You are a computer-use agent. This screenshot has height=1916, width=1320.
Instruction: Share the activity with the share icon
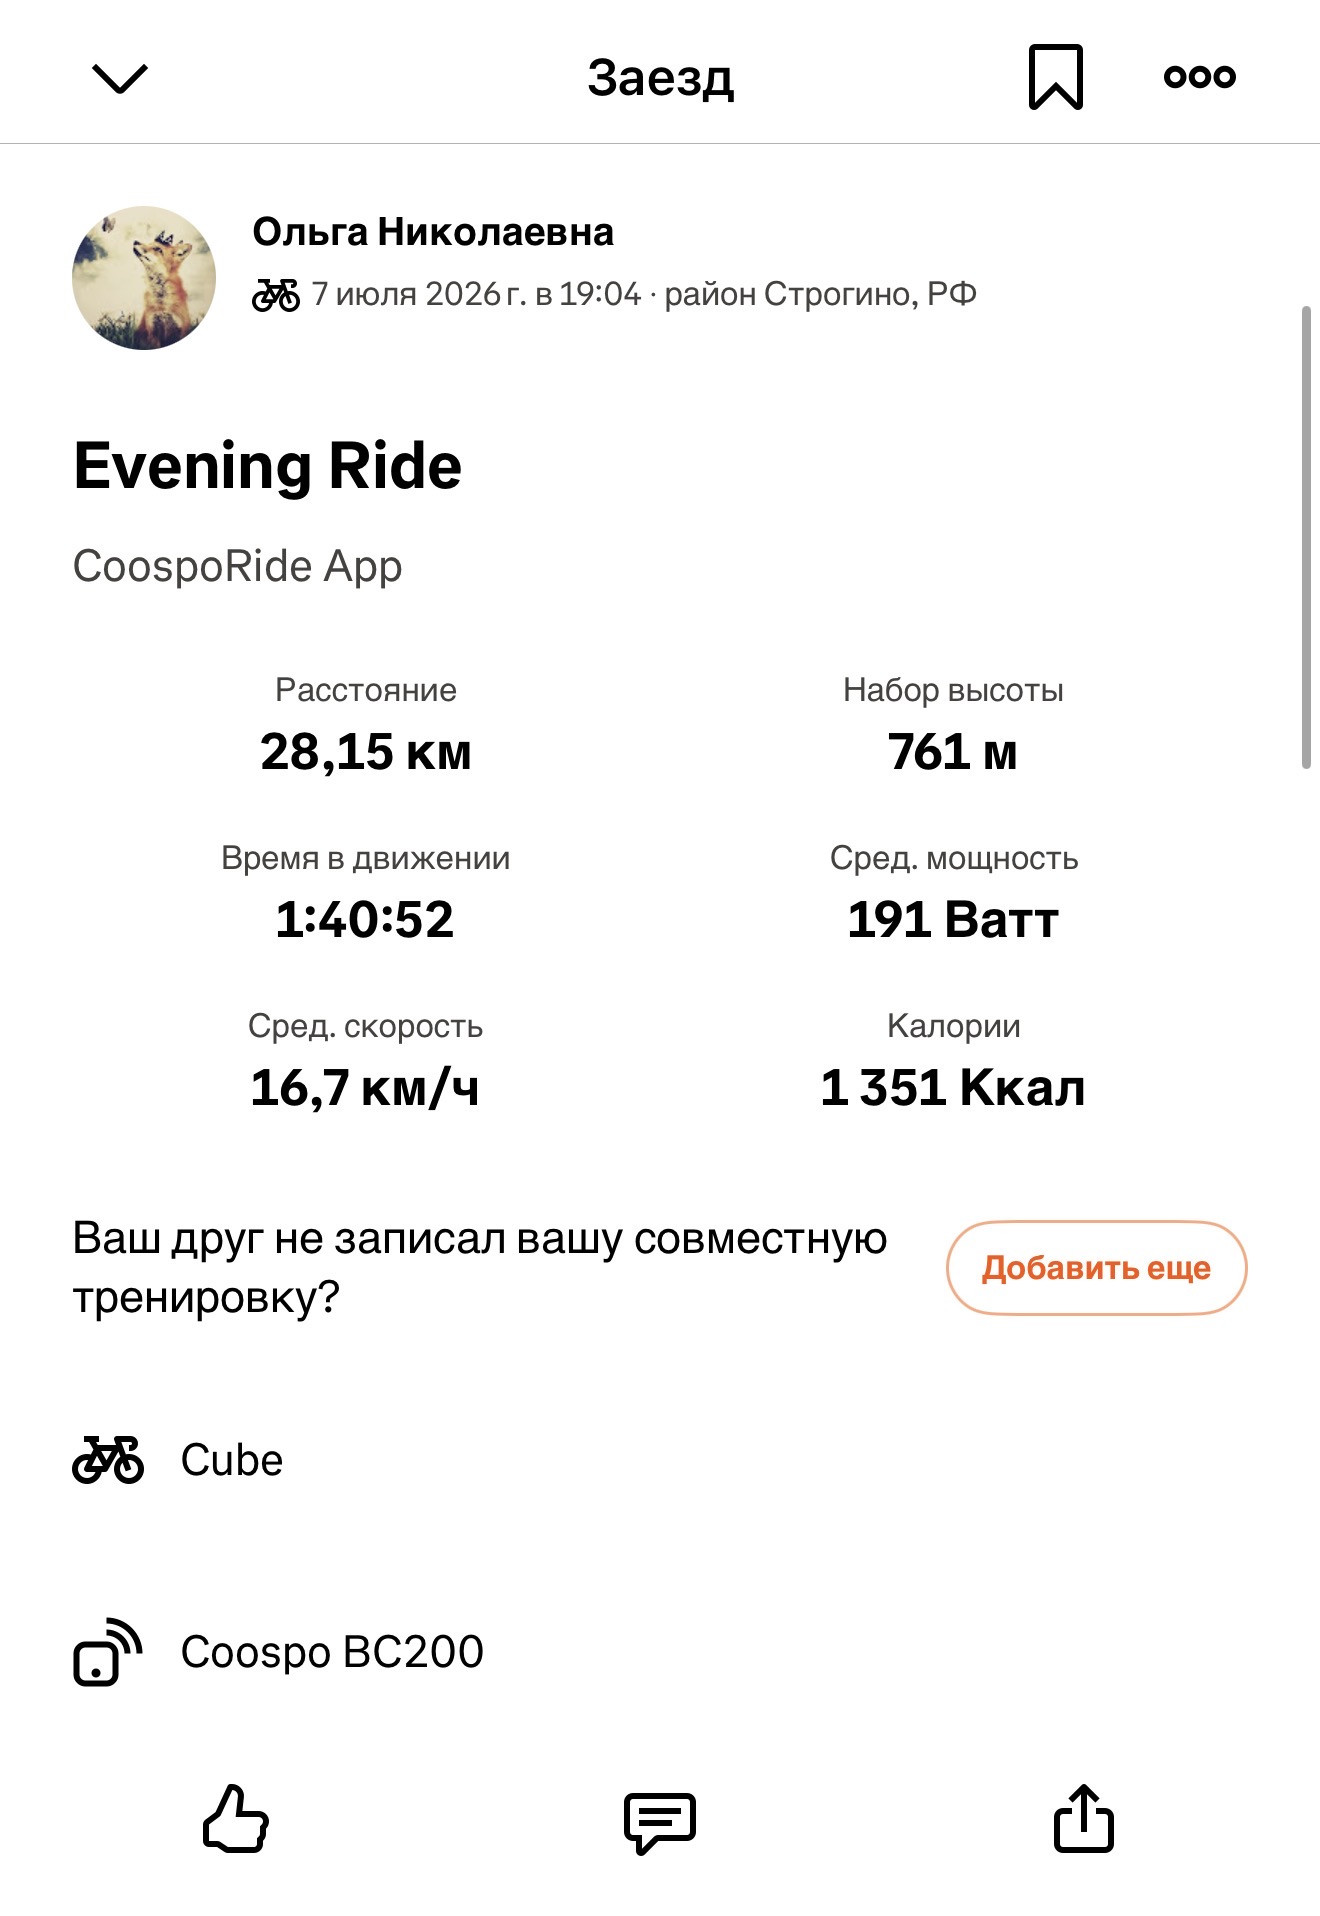(1084, 1818)
